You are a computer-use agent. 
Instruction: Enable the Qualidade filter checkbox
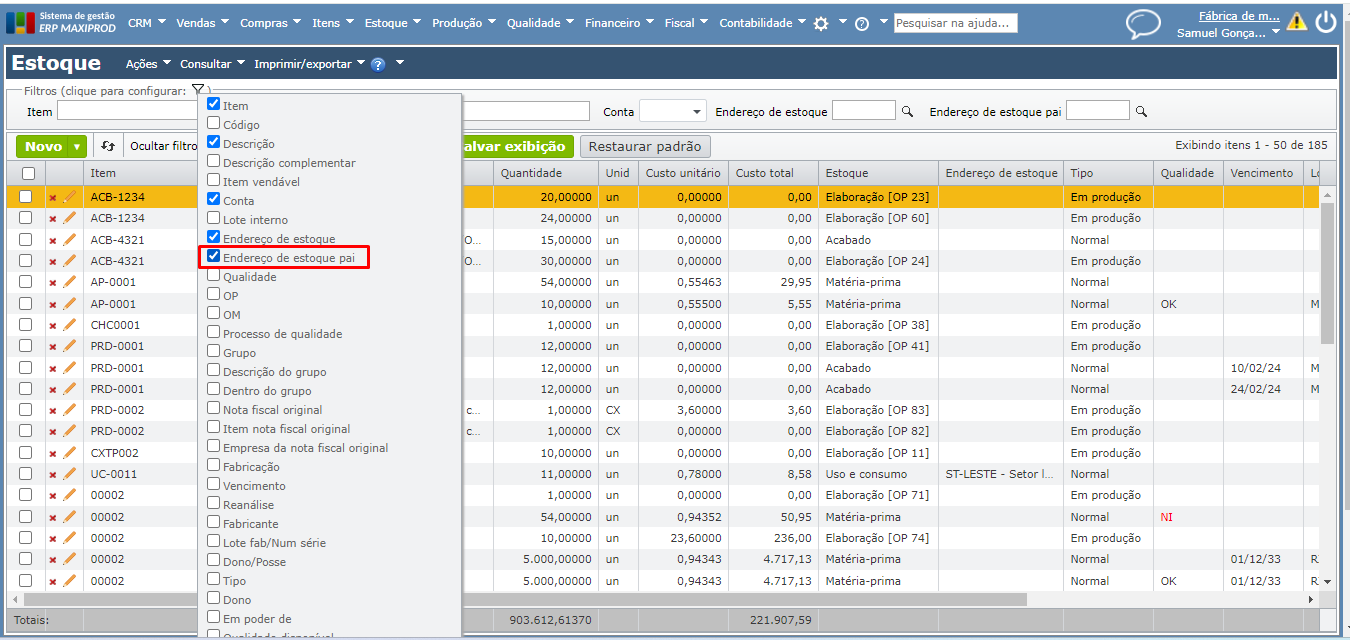(x=213, y=276)
